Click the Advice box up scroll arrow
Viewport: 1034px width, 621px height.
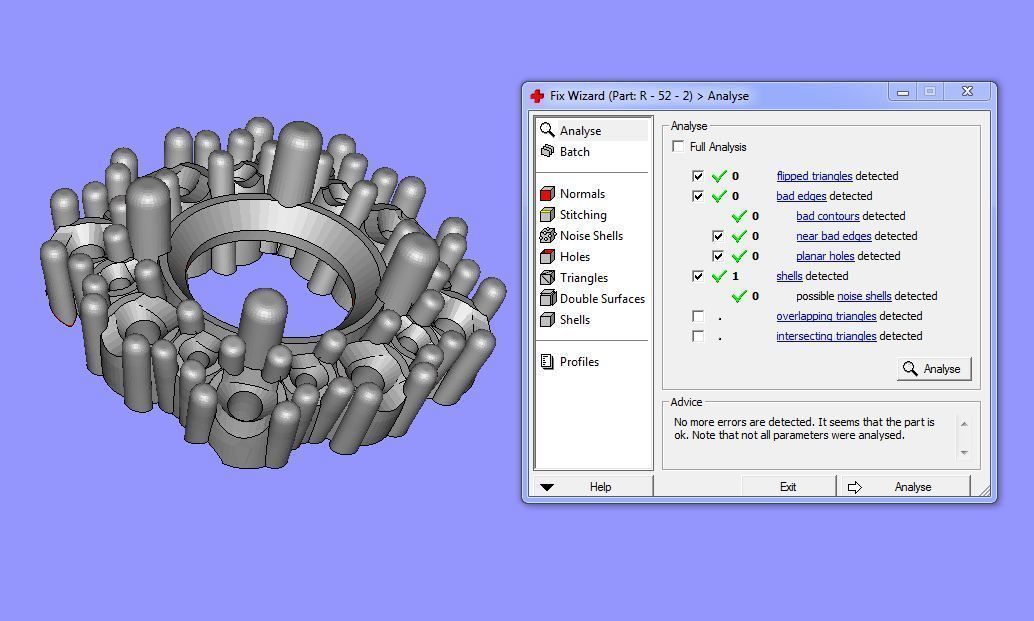(x=964, y=424)
